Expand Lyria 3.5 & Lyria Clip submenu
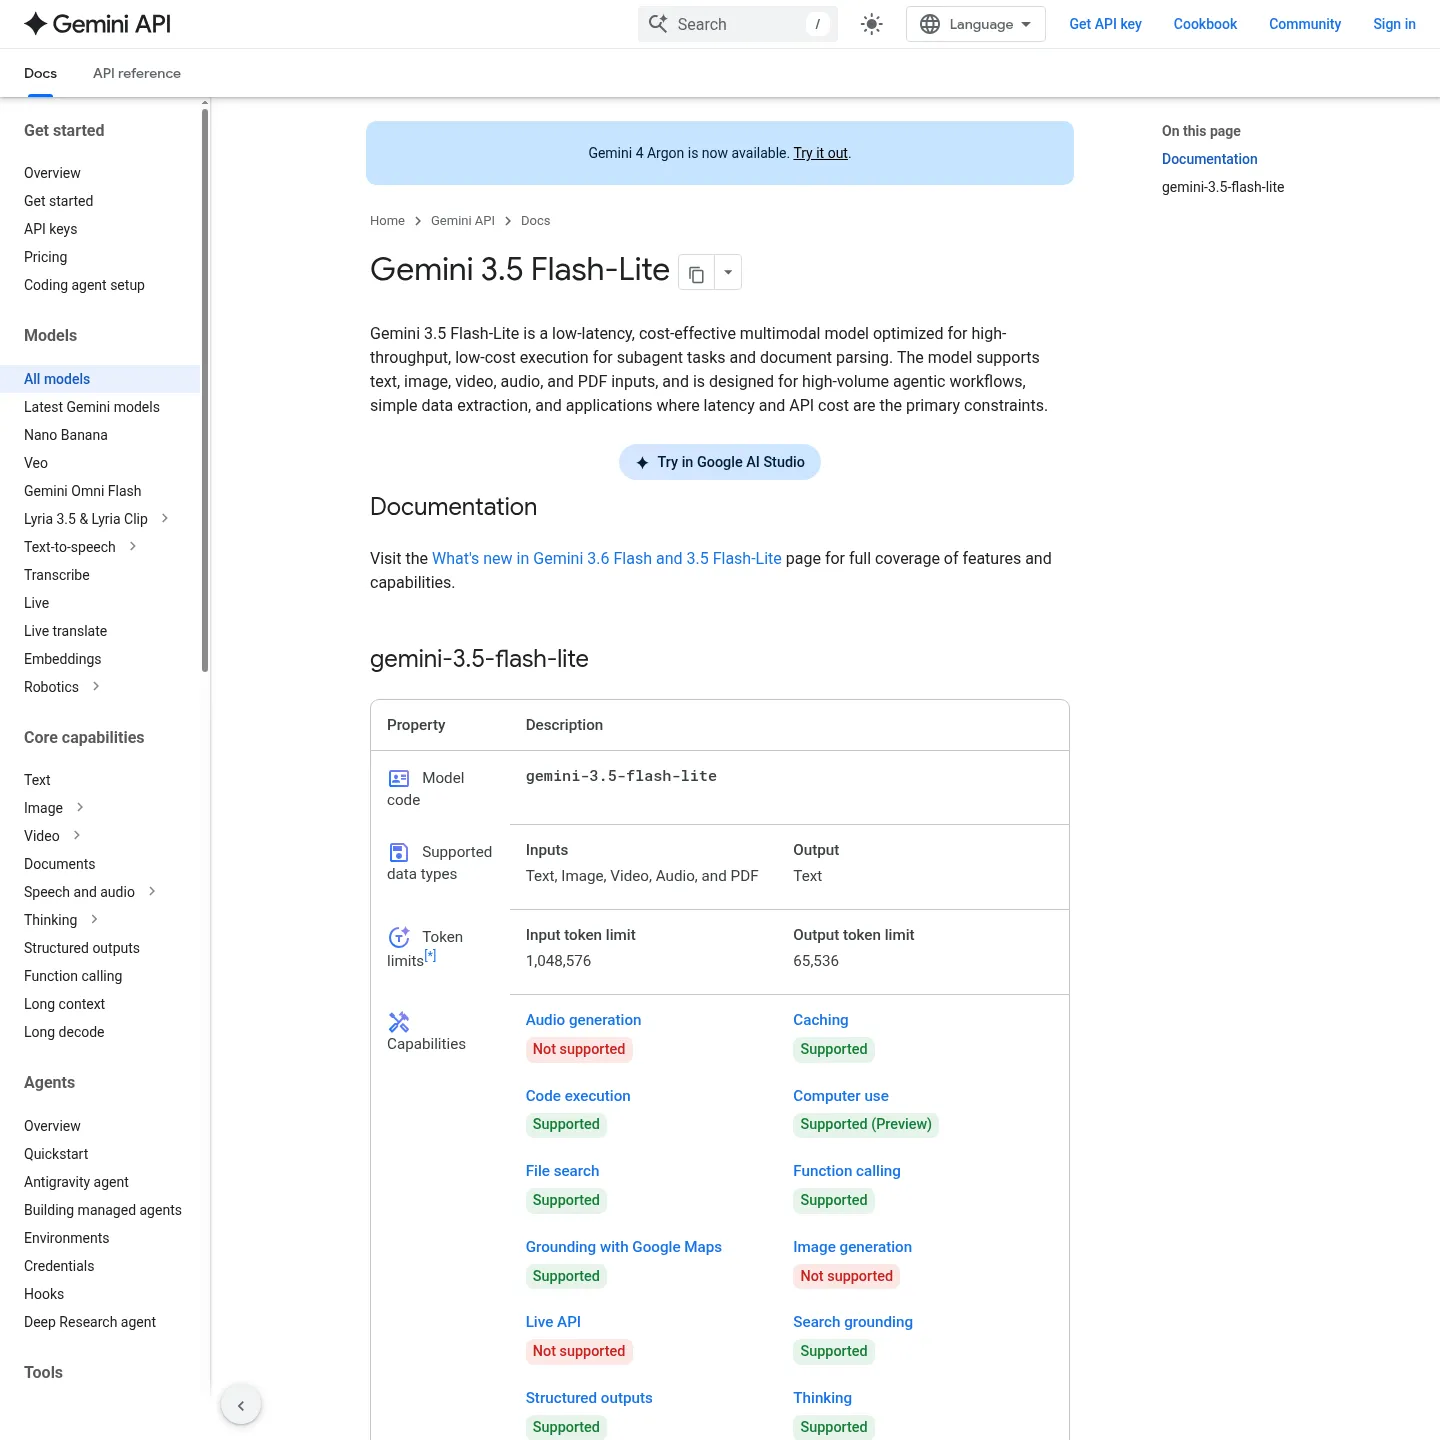Screen dimensions: 1440x1440 [x=165, y=518]
